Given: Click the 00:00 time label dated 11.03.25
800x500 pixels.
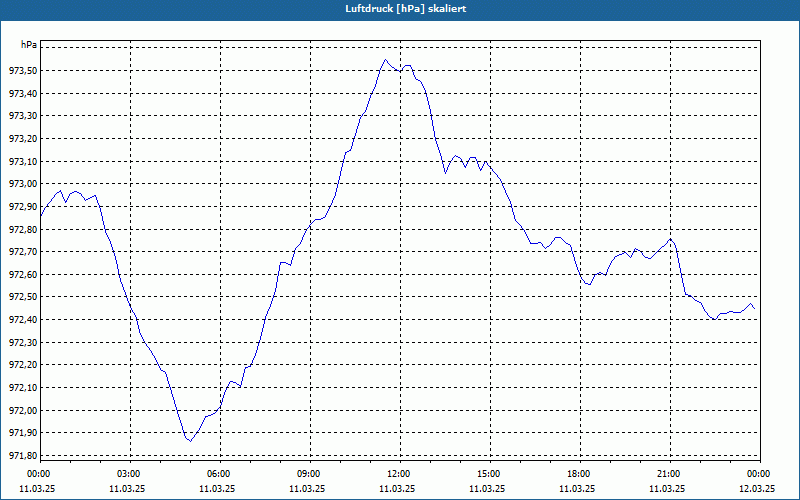Looking at the screenshot, I should [x=38, y=474].
